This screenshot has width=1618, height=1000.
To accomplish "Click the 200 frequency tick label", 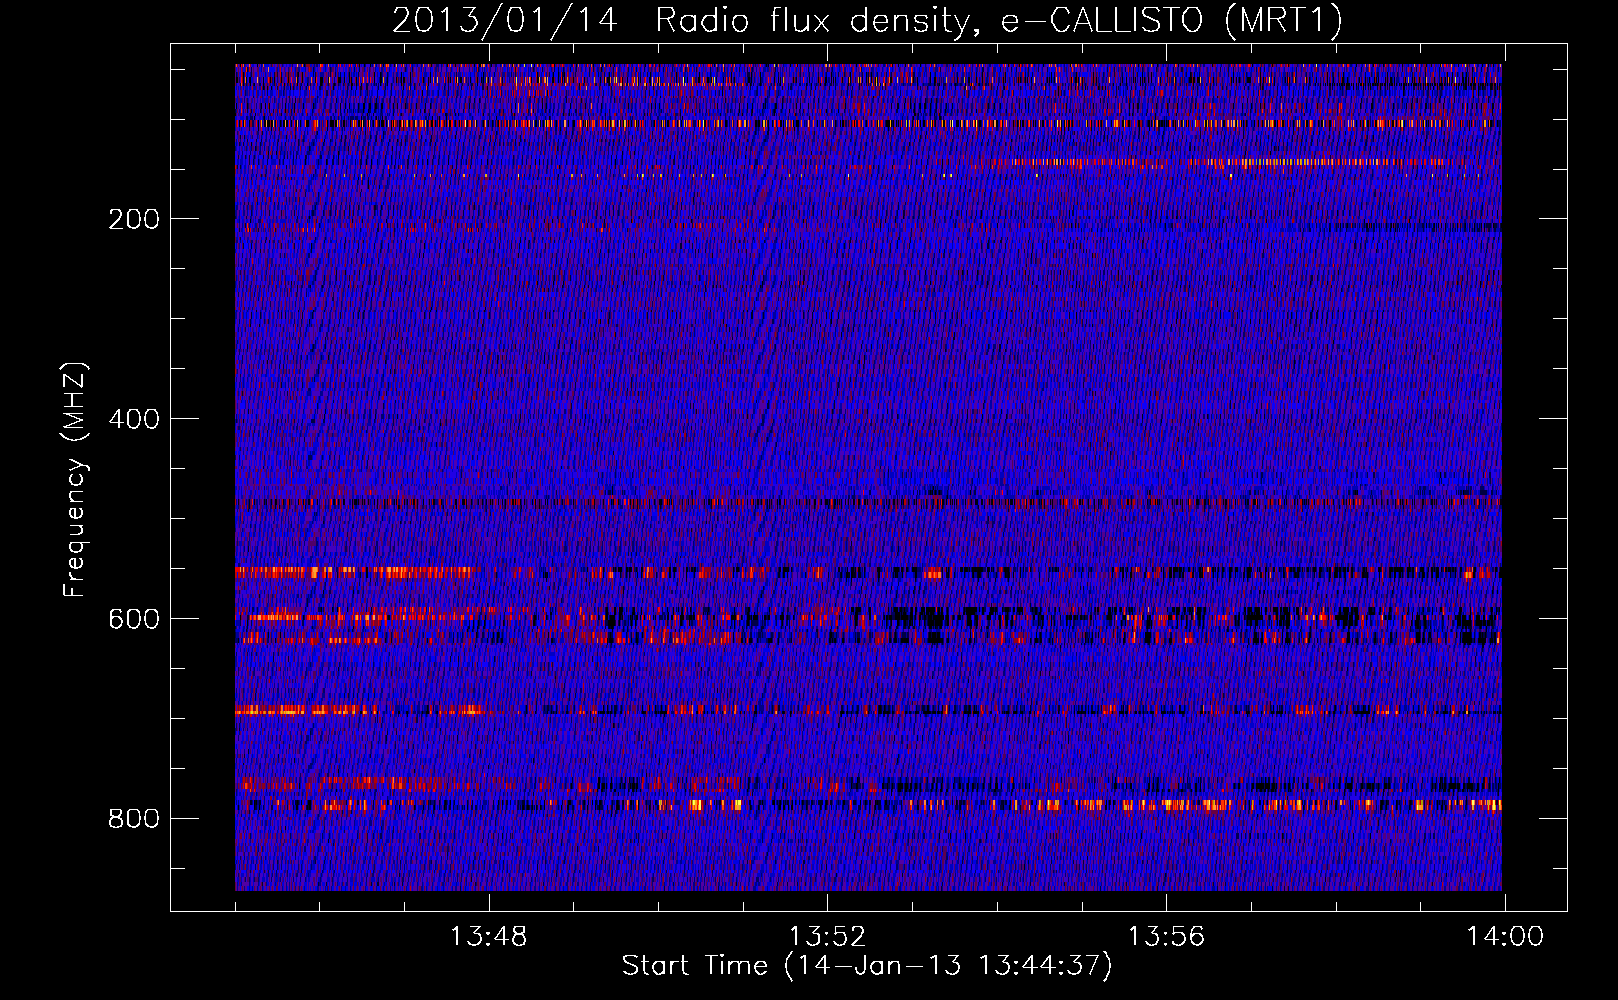I will (134, 219).
